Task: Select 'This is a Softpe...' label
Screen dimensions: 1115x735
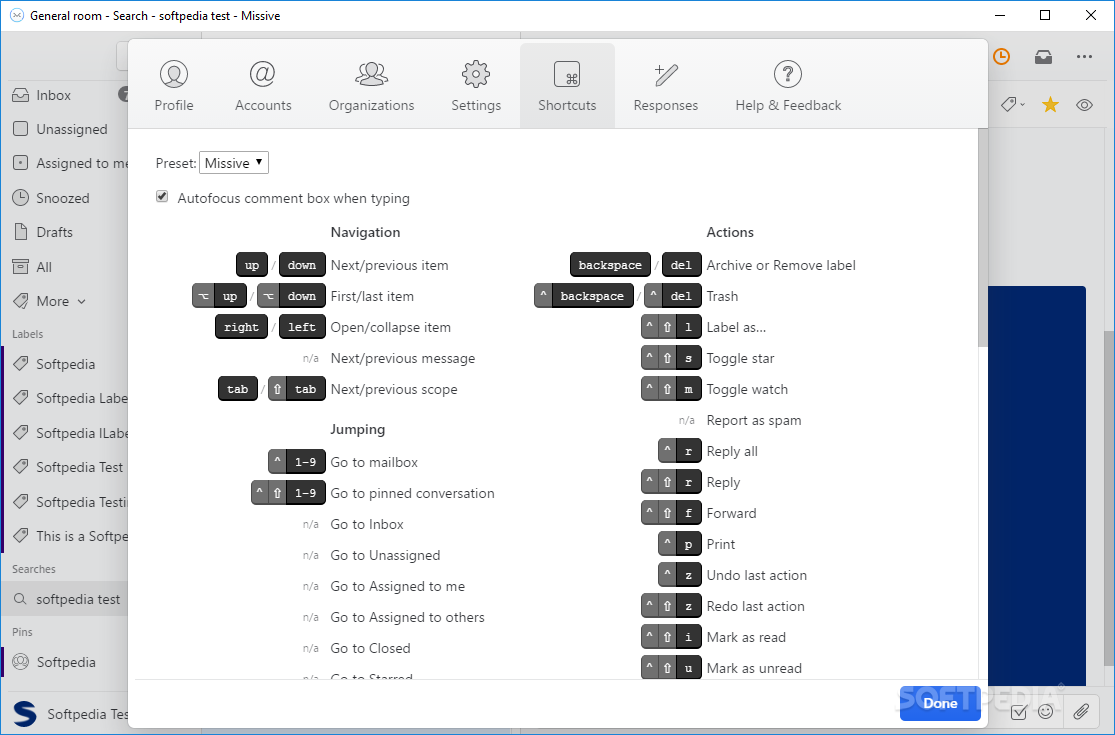Action: (65, 536)
